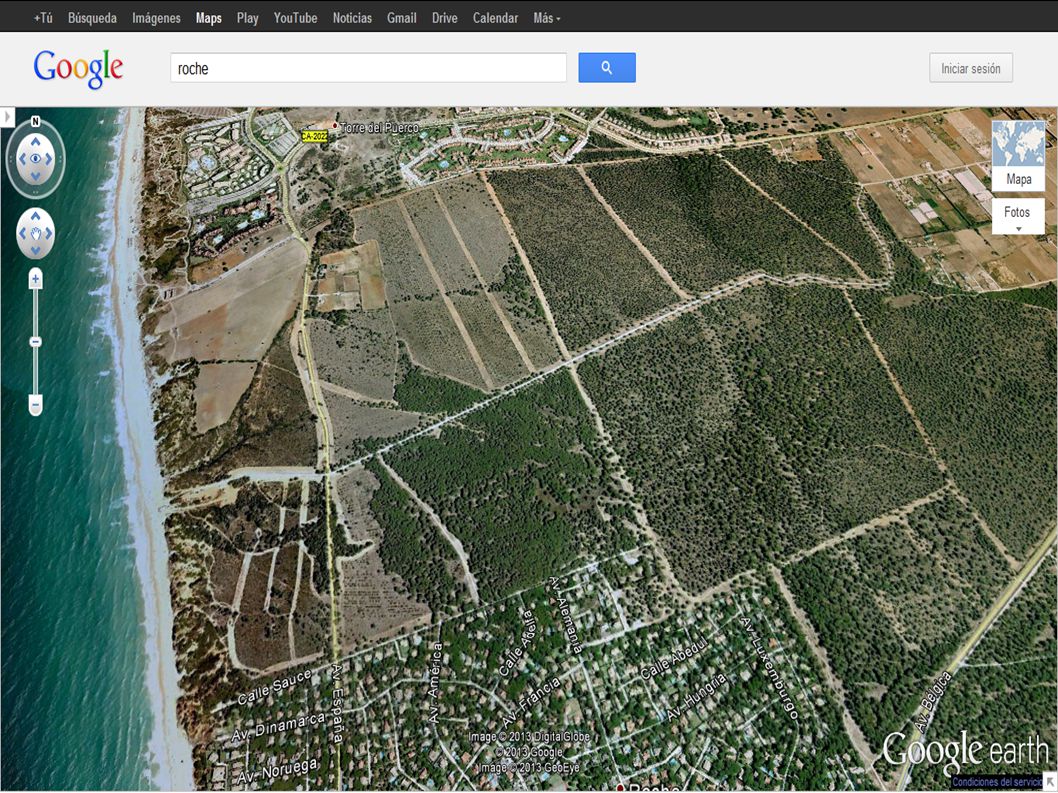The image size is (1058, 793).
Task: Open the Más dropdown menu
Action: [x=547, y=18]
